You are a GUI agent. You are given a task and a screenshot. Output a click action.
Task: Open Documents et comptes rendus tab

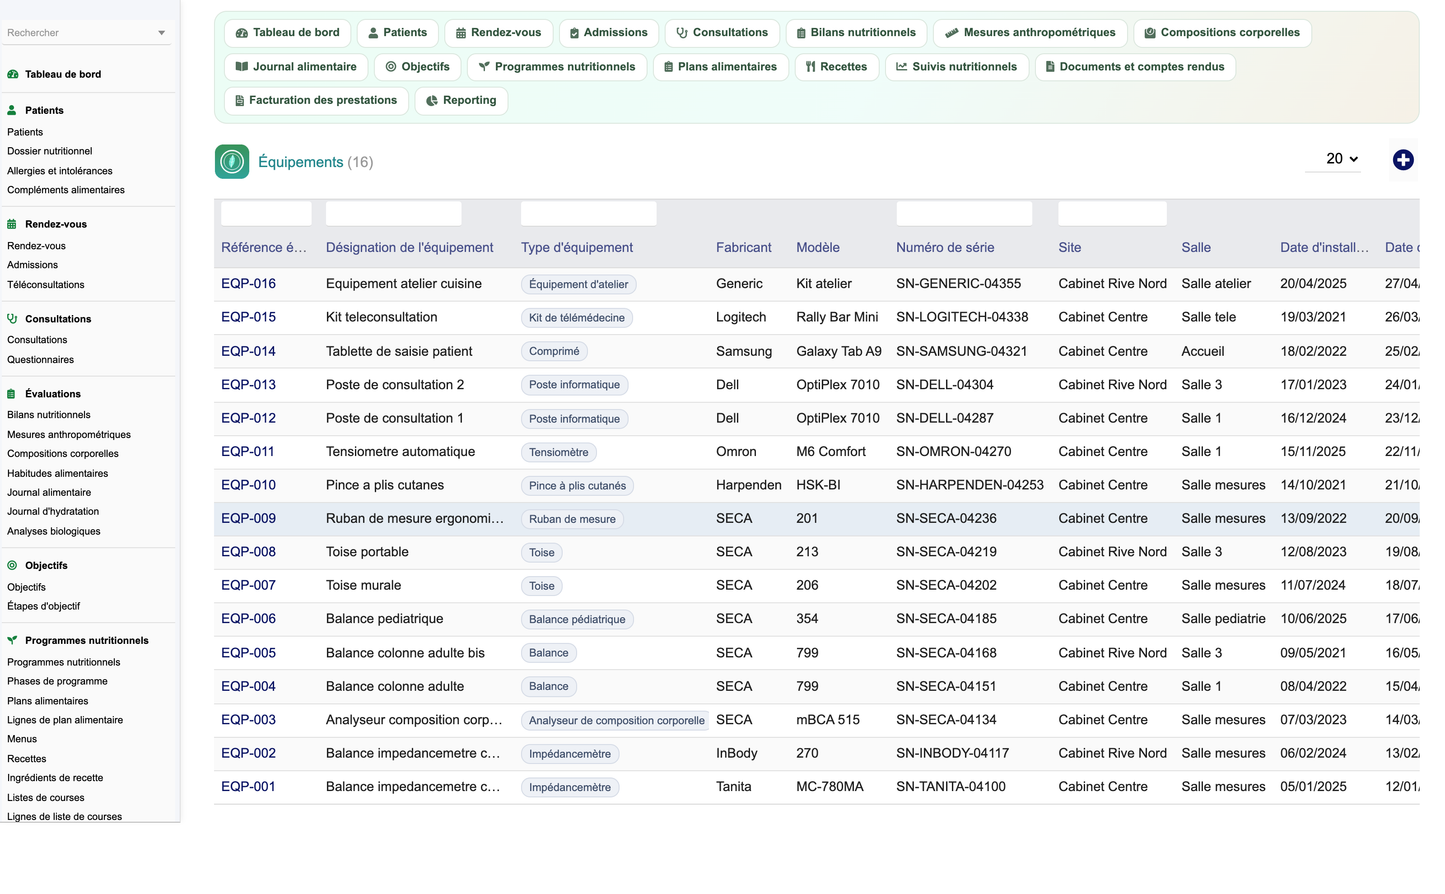click(1135, 67)
